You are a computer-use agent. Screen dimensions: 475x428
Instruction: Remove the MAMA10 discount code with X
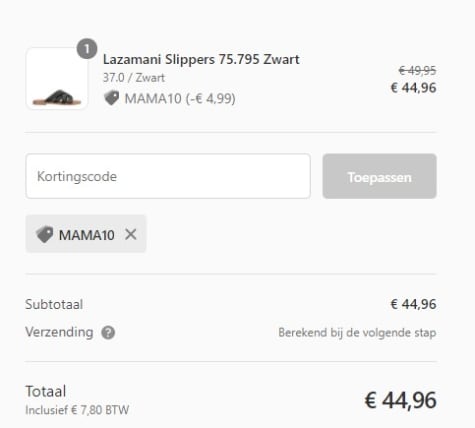tap(131, 234)
